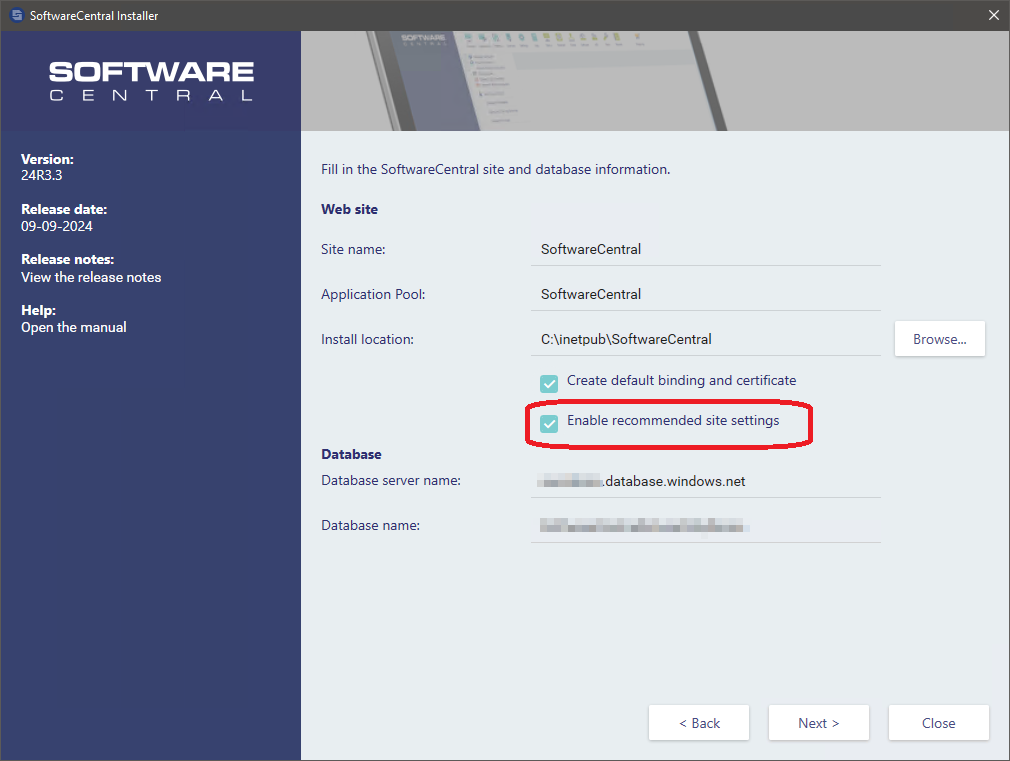Click the checkmark on recommended site settings

[x=548, y=423]
